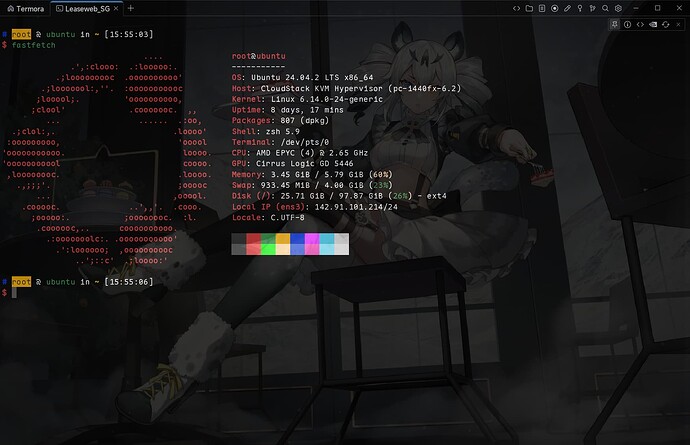690x445 pixels.
Task: Click the highlighted 'root' in the second prompt
Action: click(x=21, y=282)
